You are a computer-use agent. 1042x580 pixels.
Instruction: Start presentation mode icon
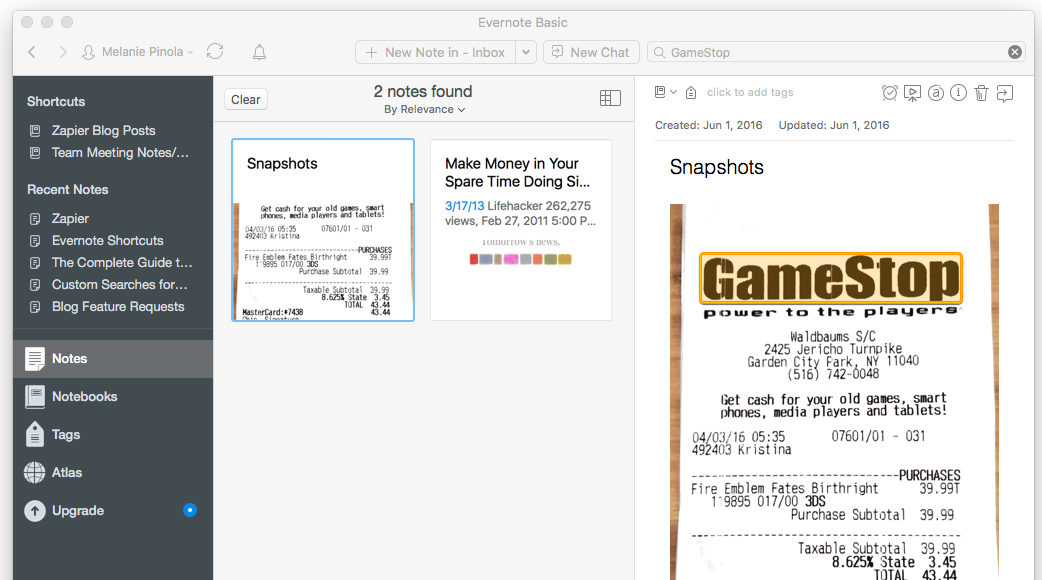point(912,93)
